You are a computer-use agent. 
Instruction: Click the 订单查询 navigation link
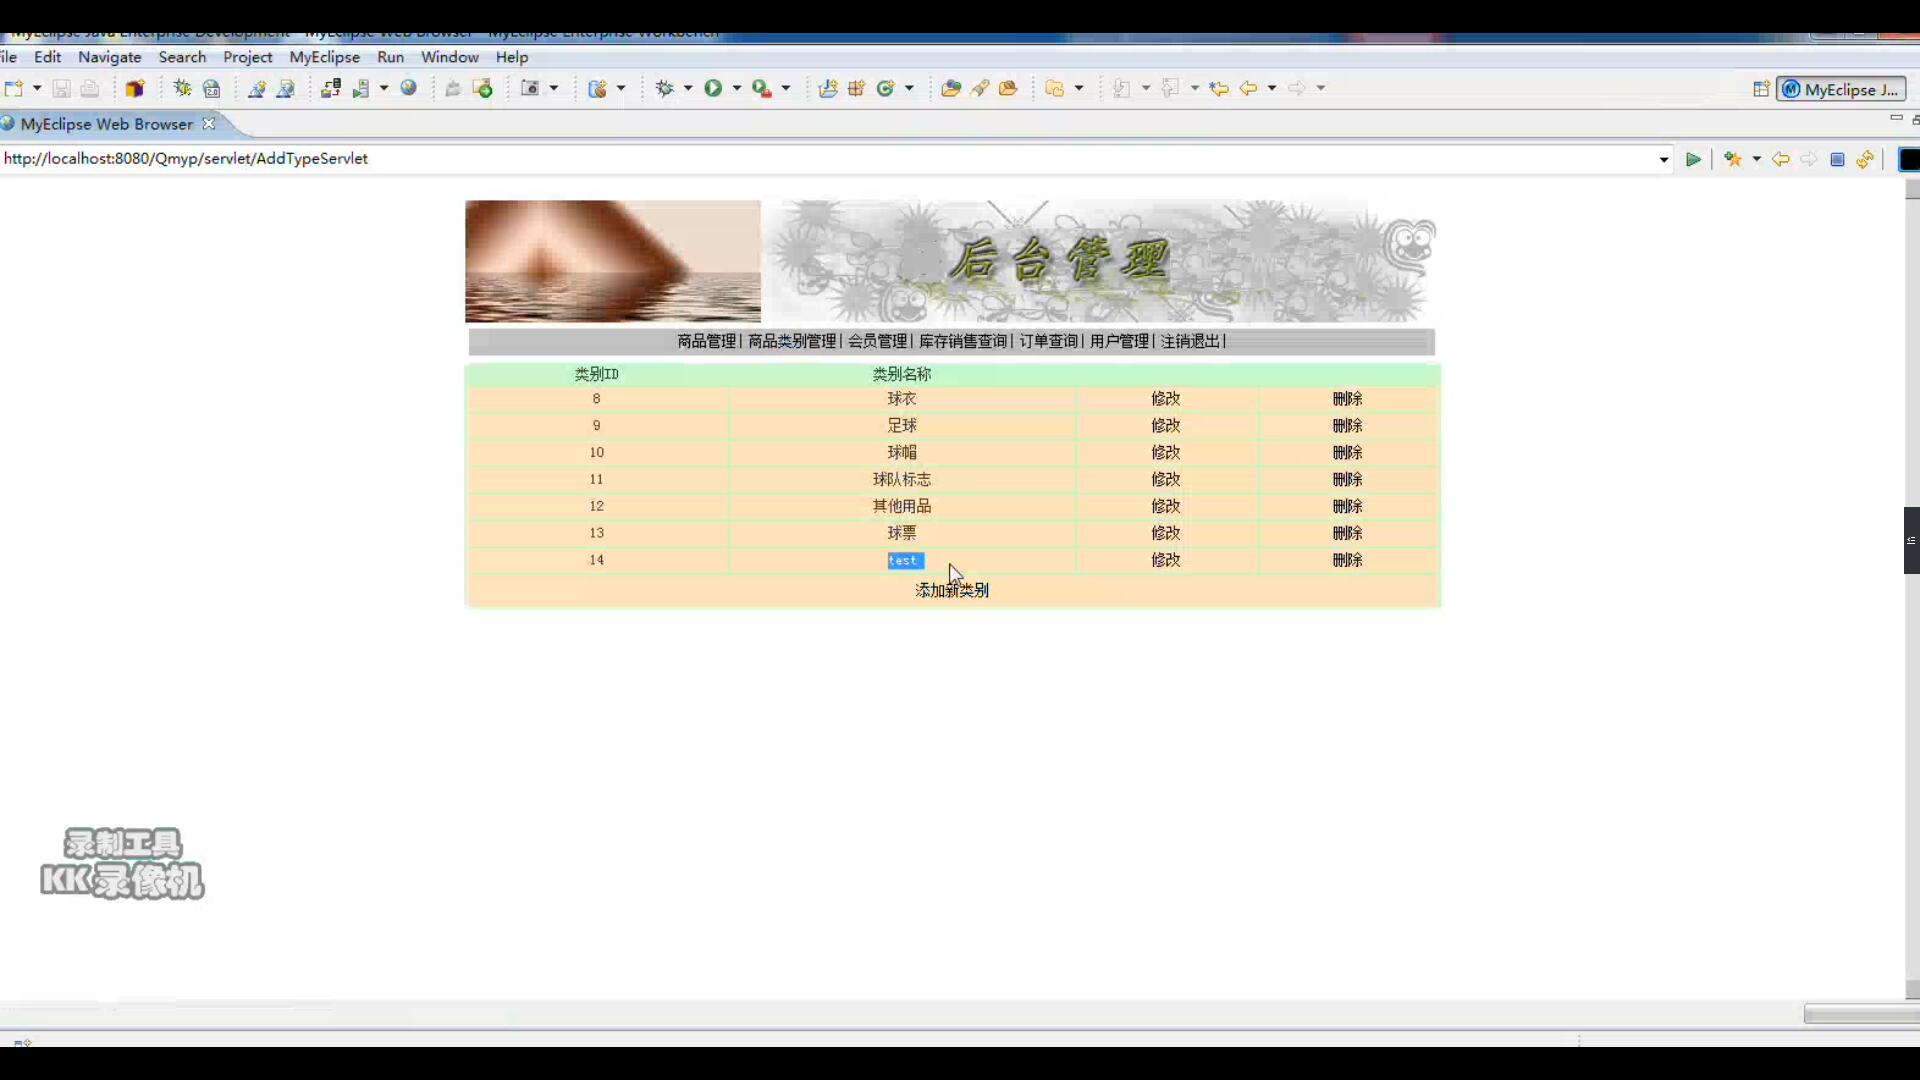(1048, 341)
